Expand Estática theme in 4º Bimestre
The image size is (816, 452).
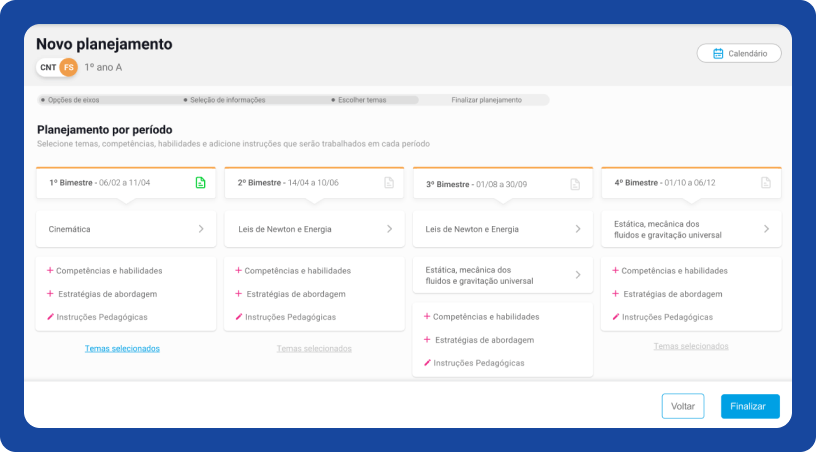point(766,229)
